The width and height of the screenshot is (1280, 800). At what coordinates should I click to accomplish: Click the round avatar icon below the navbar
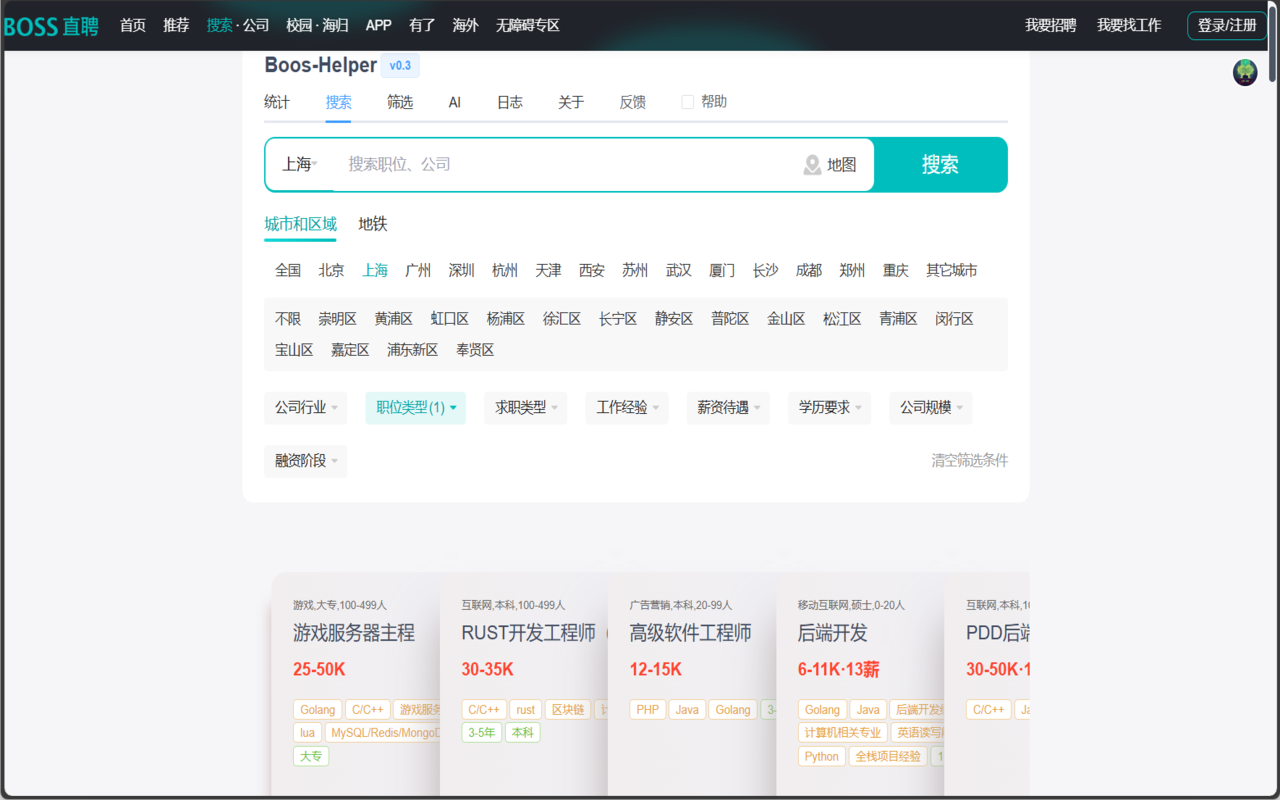tap(1243, 73)
